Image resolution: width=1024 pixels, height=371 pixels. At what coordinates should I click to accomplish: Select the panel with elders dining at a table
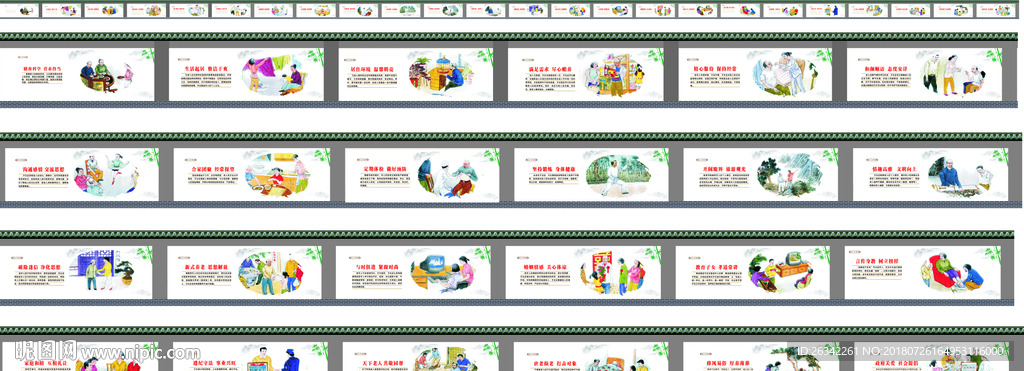pyautogui.click(x=77, y=74)
